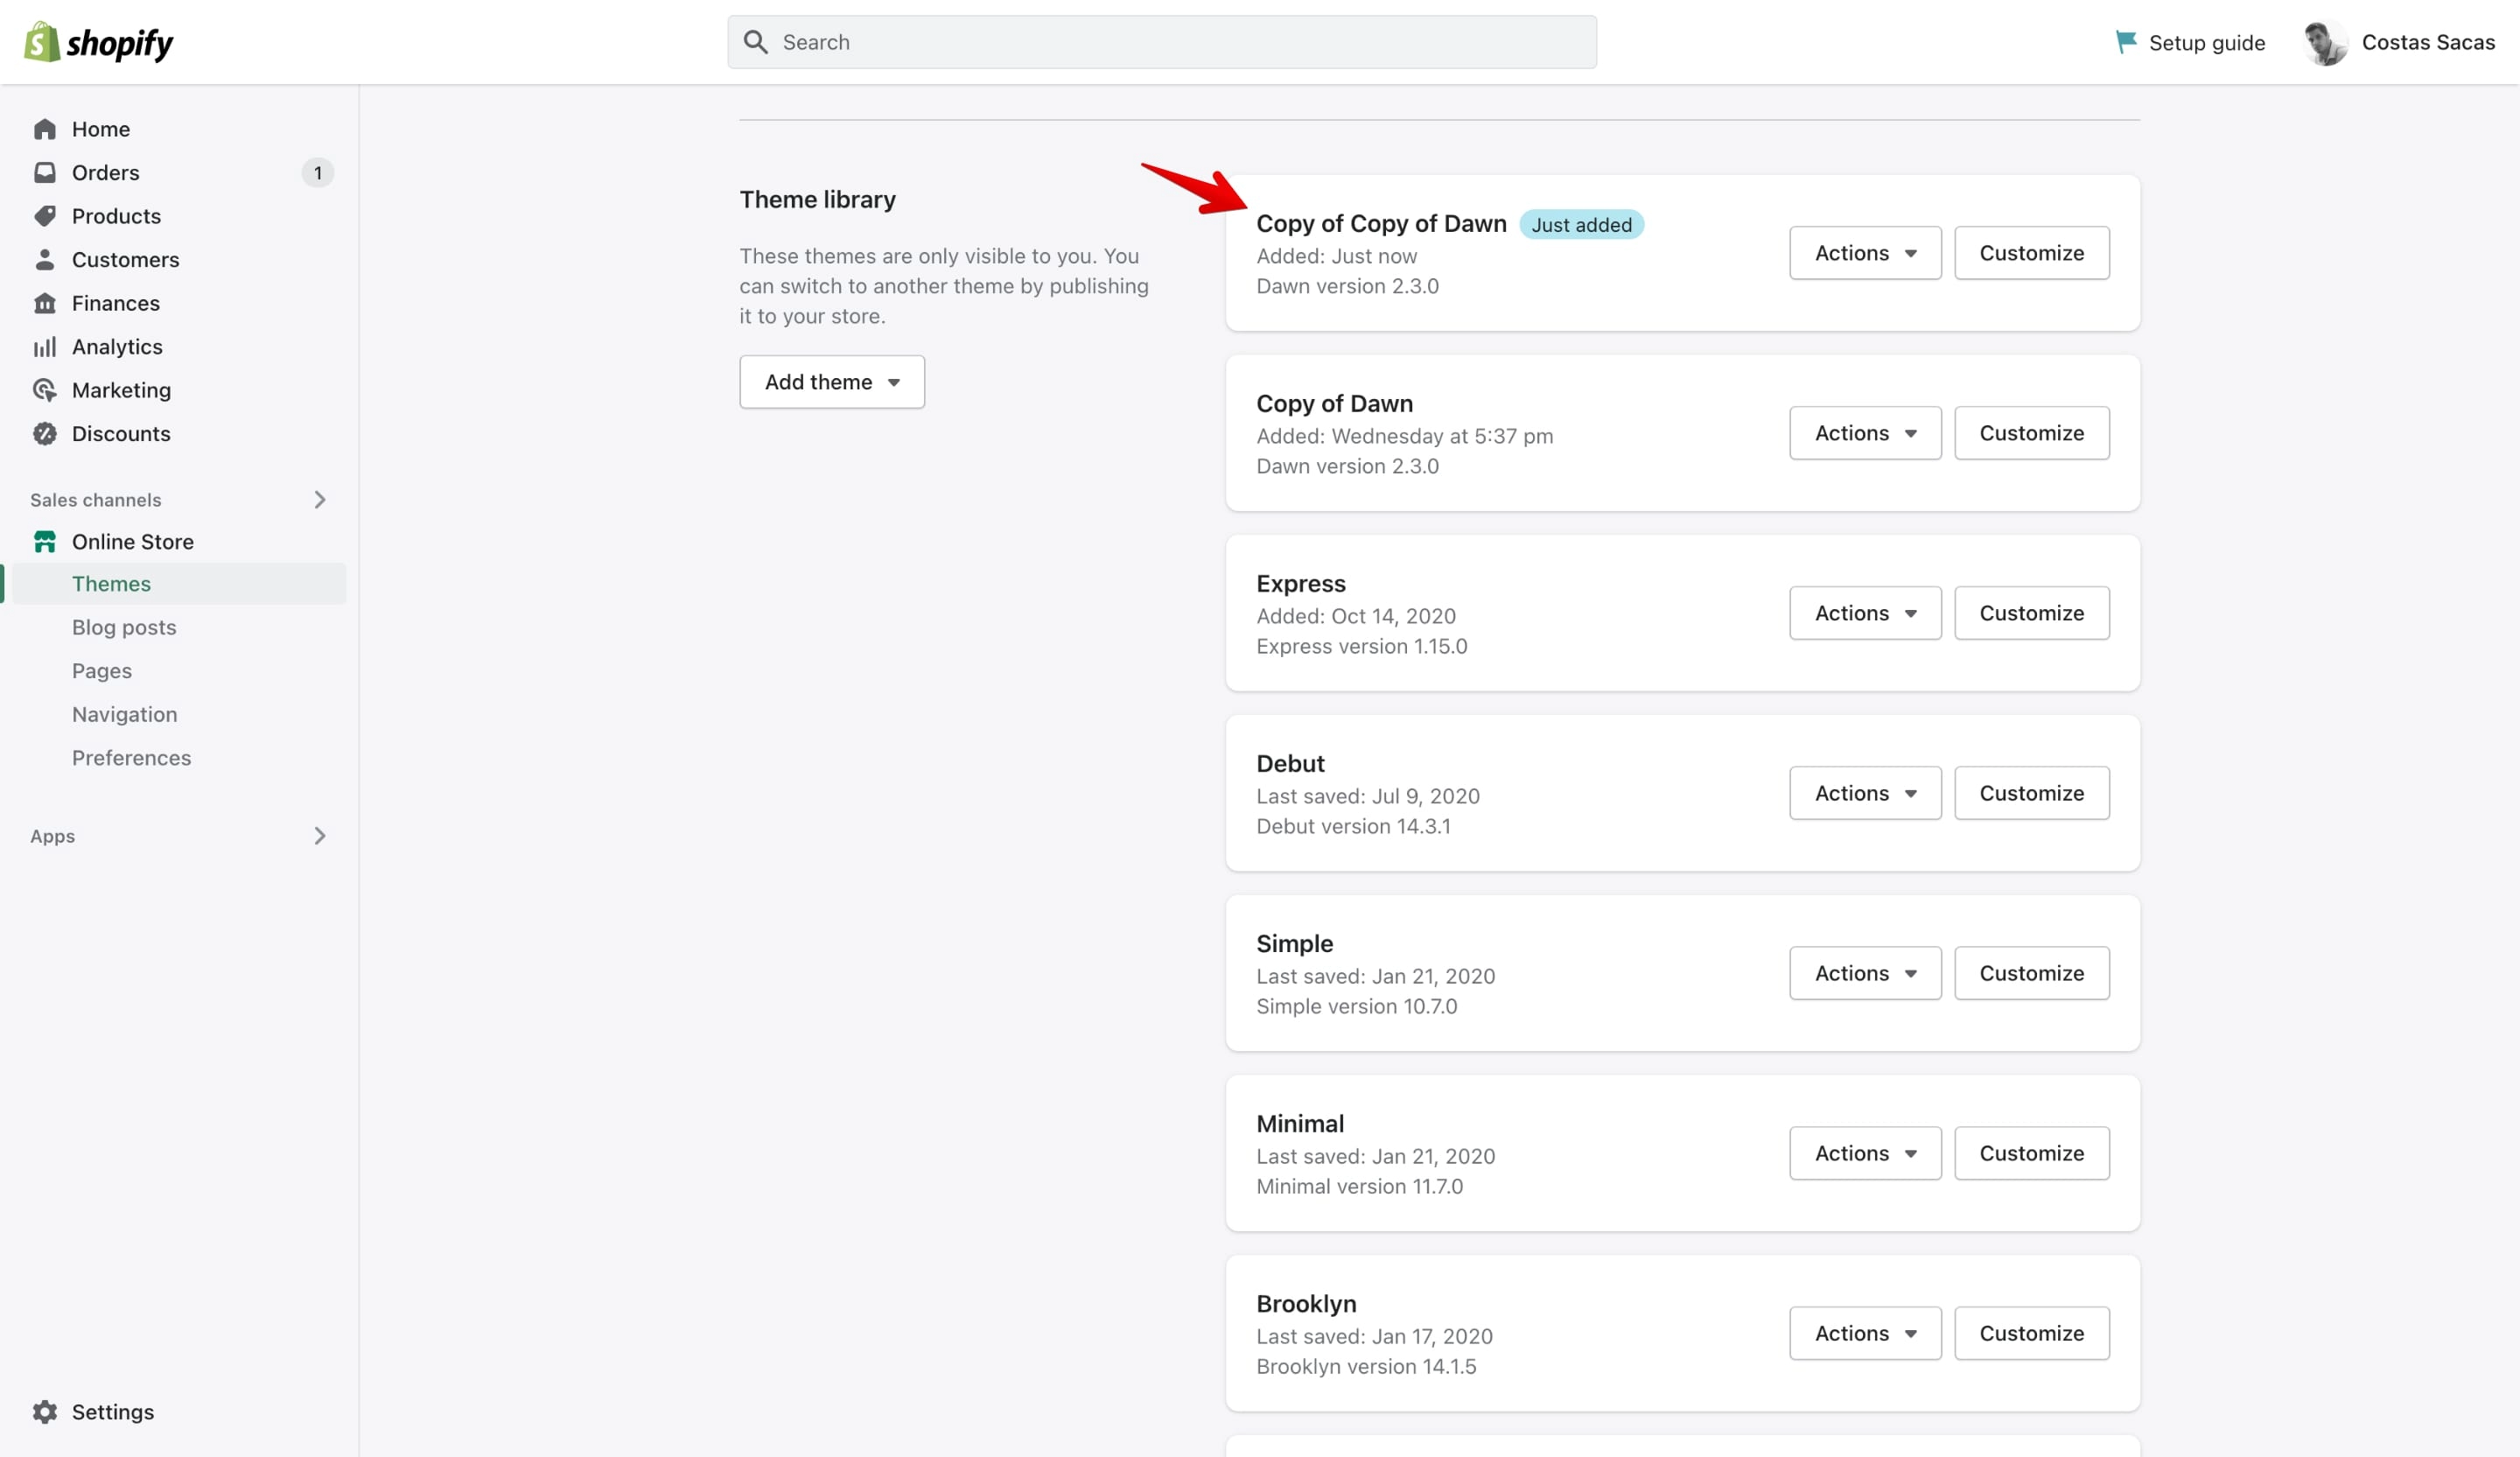This screenshot has width=2520, height=1457.
Task: Expand the Apps section chevron
Action: click(x=320, y=835)
